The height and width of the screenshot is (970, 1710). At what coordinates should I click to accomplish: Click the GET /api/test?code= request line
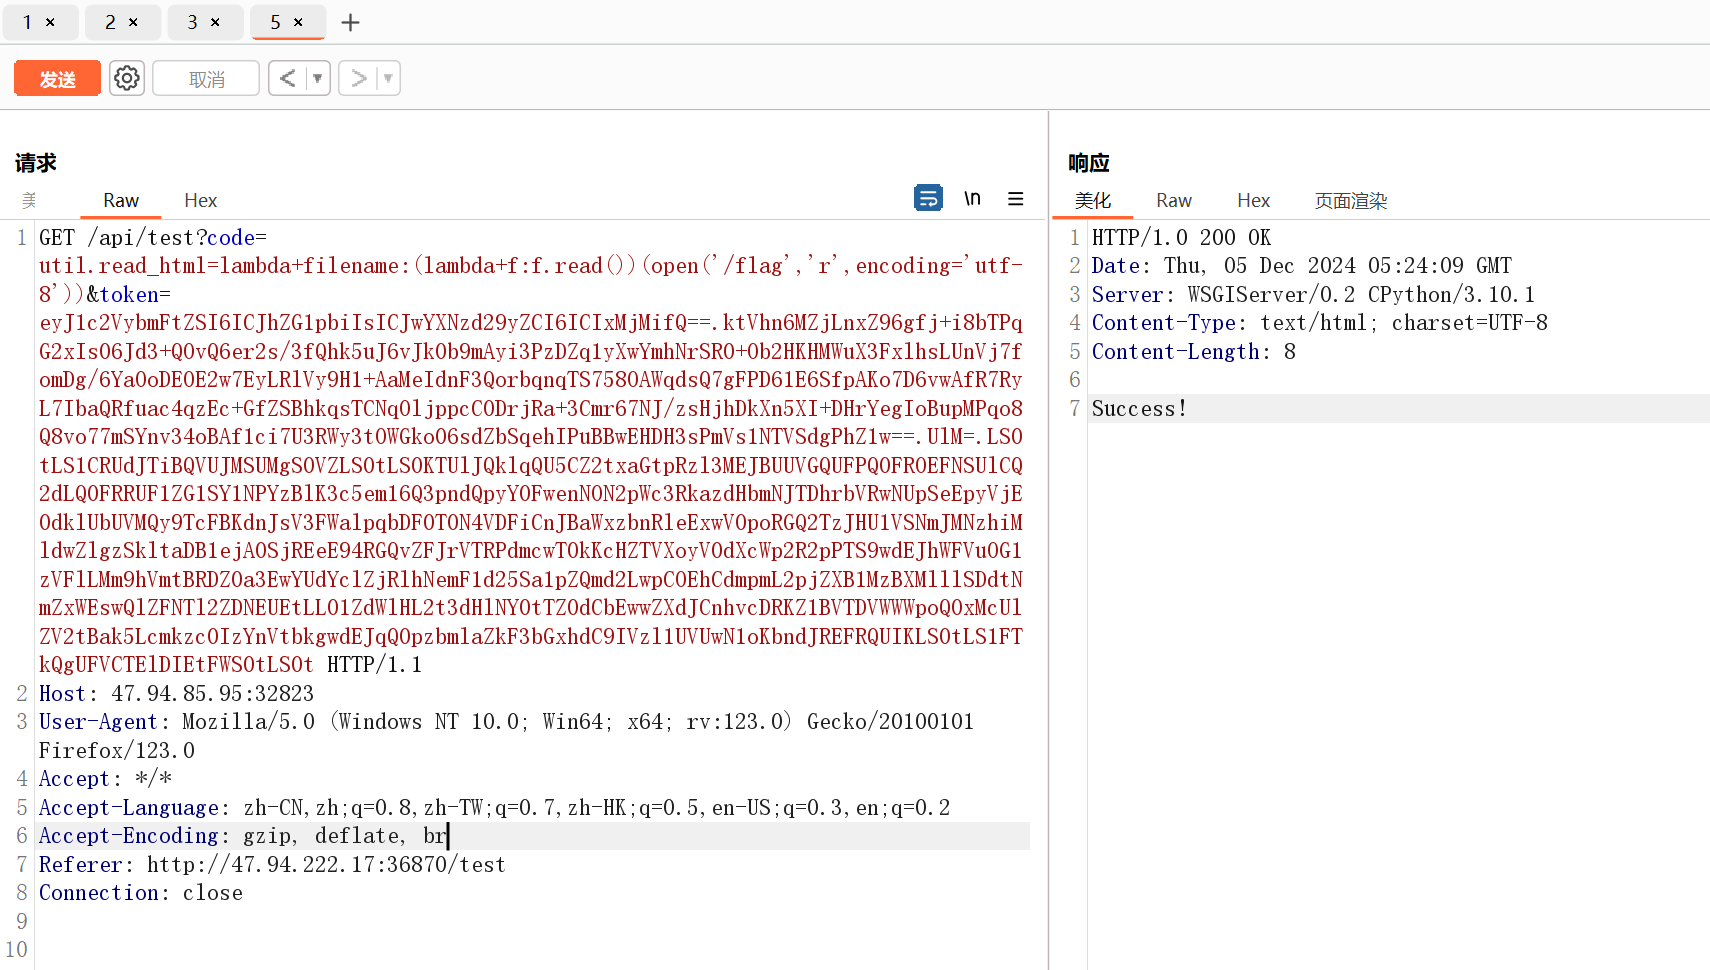[x=153, y=237]
